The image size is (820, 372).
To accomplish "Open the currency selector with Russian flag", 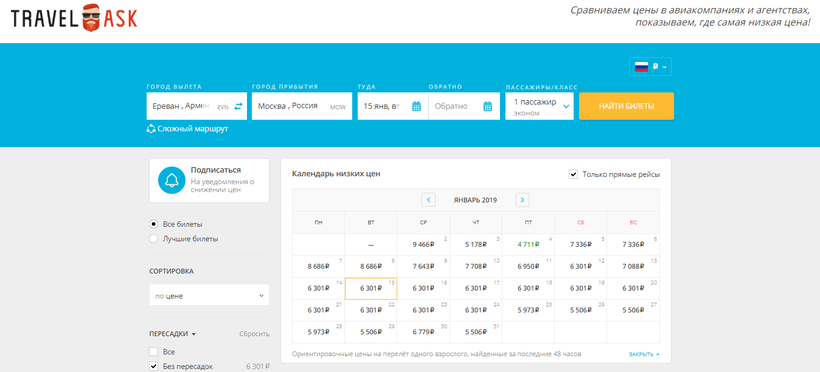I will coord(650,66).
